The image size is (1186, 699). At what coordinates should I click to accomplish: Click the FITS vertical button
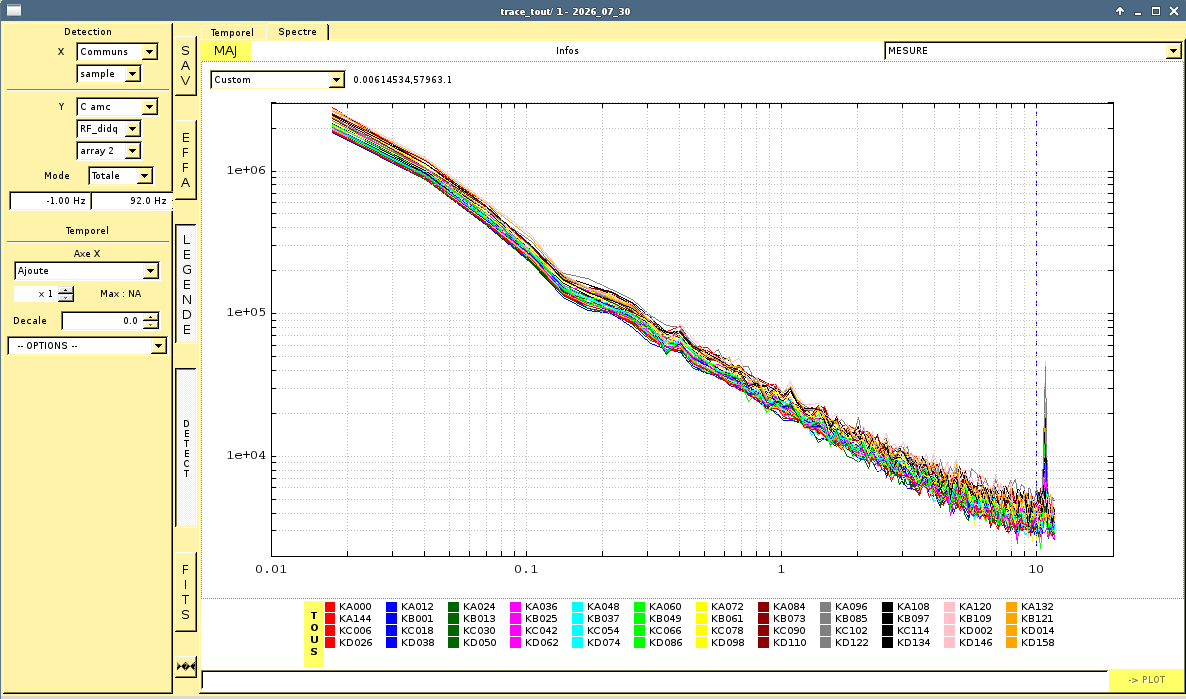[185, 592]
